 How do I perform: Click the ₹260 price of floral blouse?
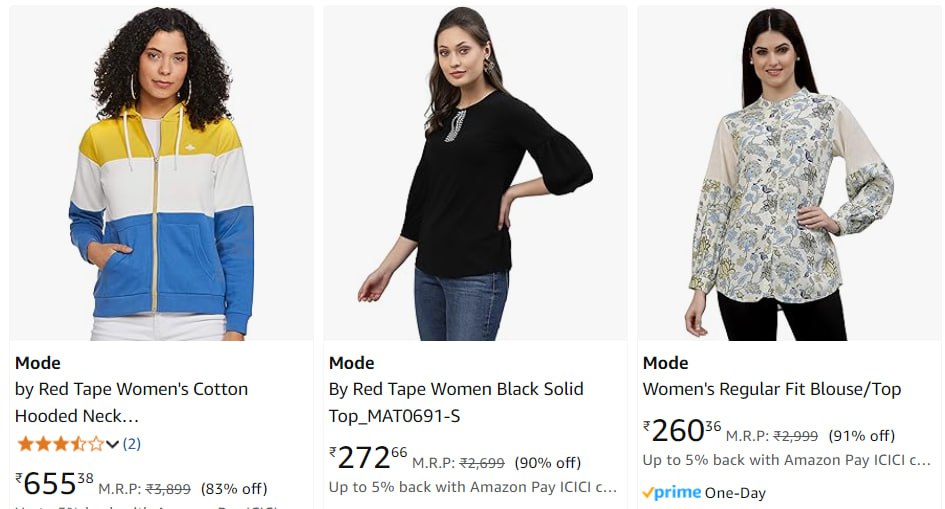(682, 431)
